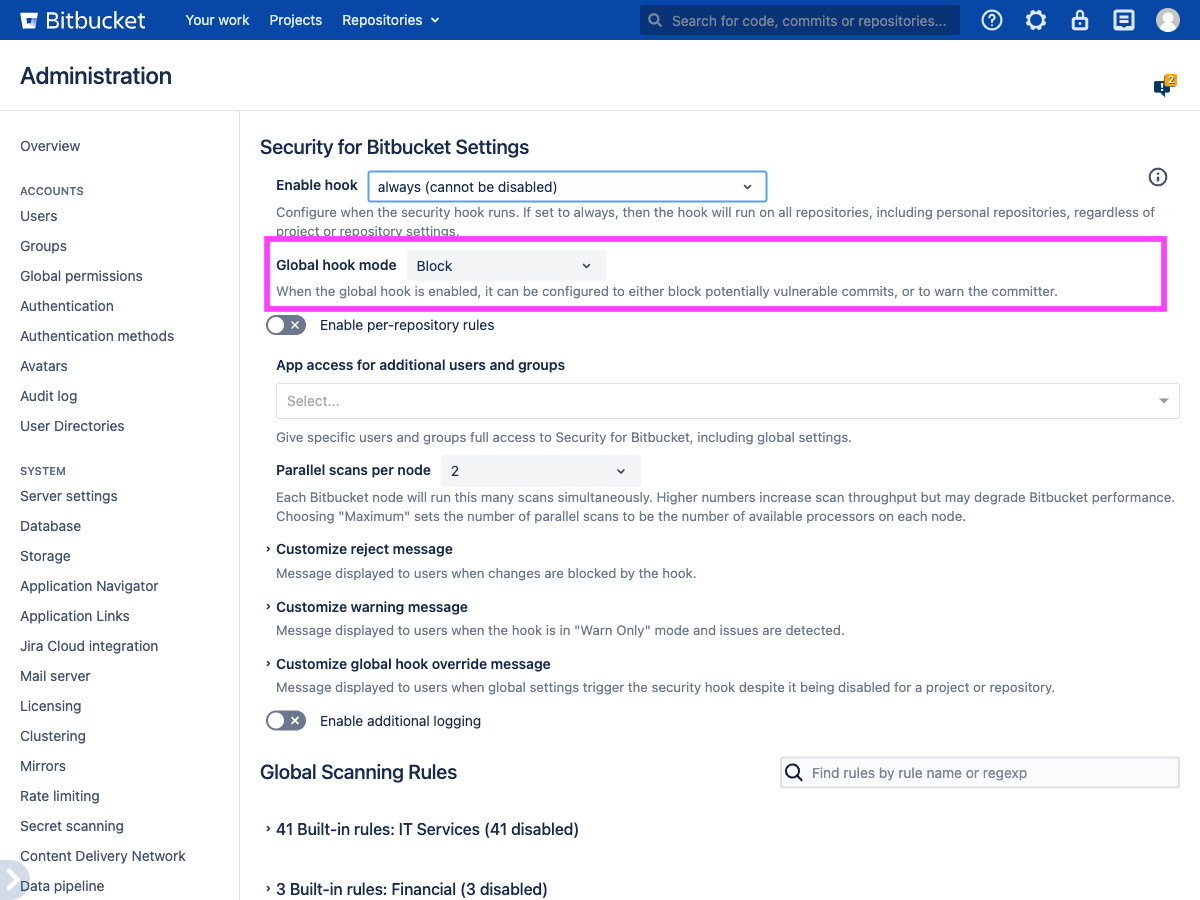Open Audit log in the sidebar
This screenshot has height=900, width=1200.
pos(48,396)
